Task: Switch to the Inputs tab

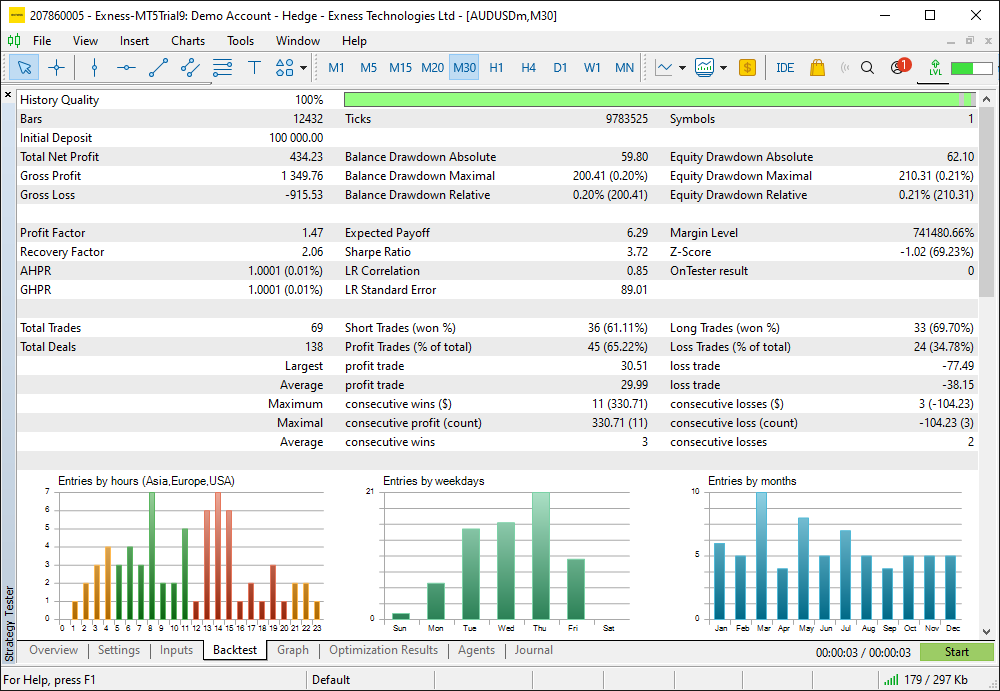Action: click(176, 650)
